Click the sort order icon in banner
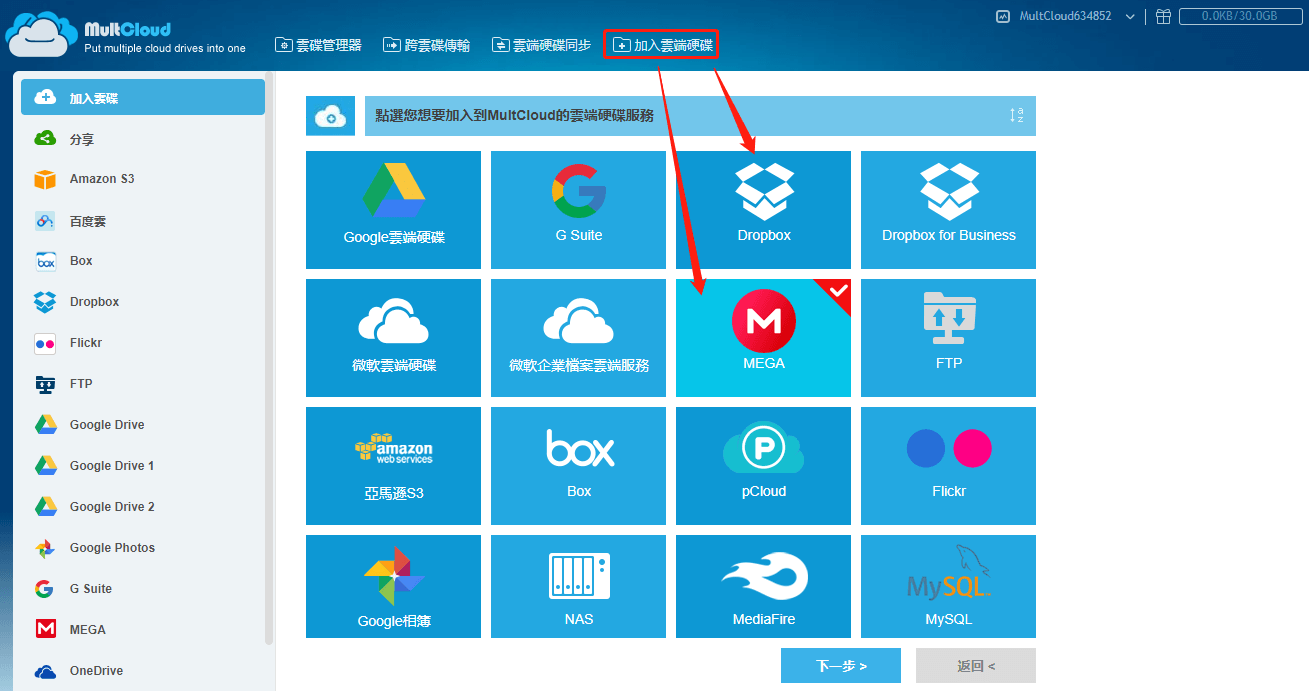The height and width of the screenshot is (691, 1309). [1017, 115]
